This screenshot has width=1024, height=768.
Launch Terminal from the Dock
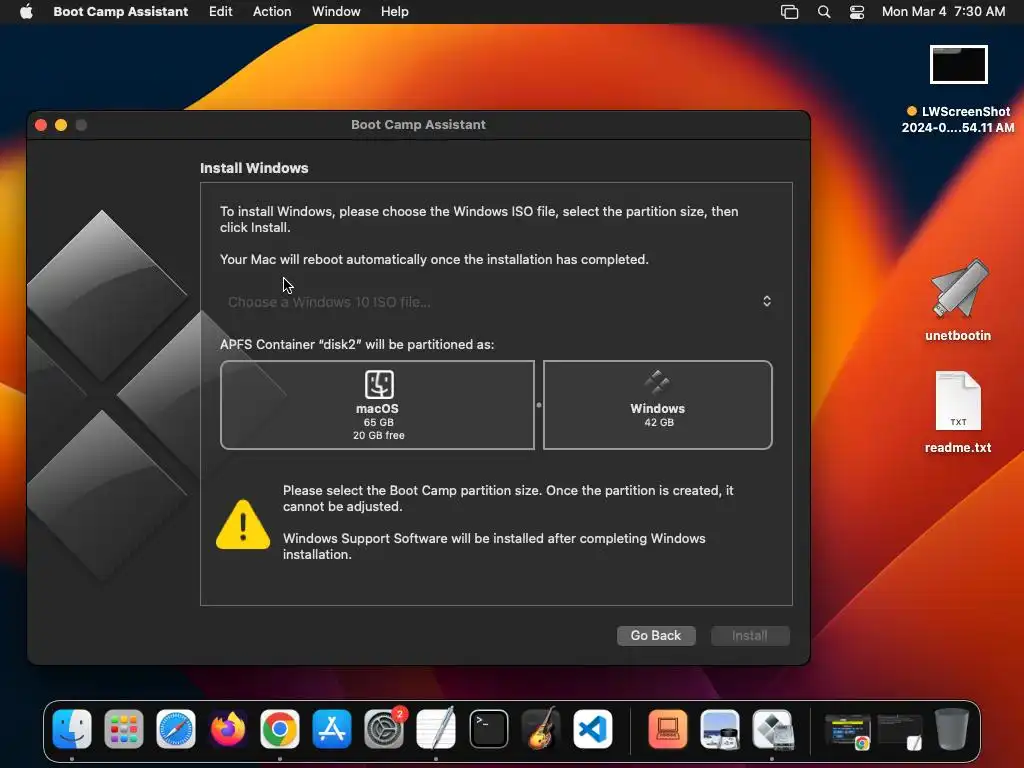[x=488, y=729]
